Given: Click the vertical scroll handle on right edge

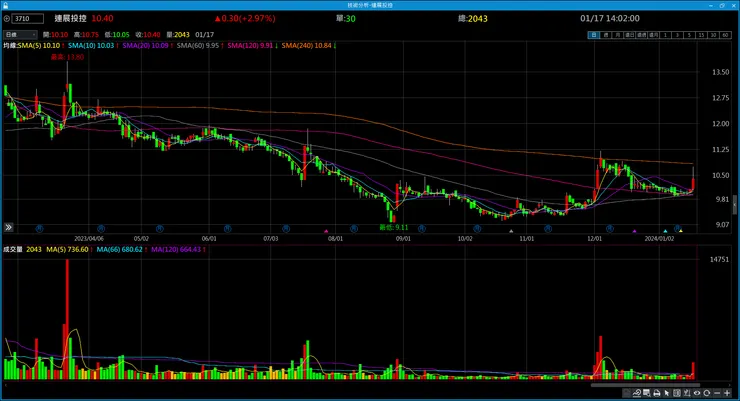Looking at the screenshot, I should tap(734, 205).
